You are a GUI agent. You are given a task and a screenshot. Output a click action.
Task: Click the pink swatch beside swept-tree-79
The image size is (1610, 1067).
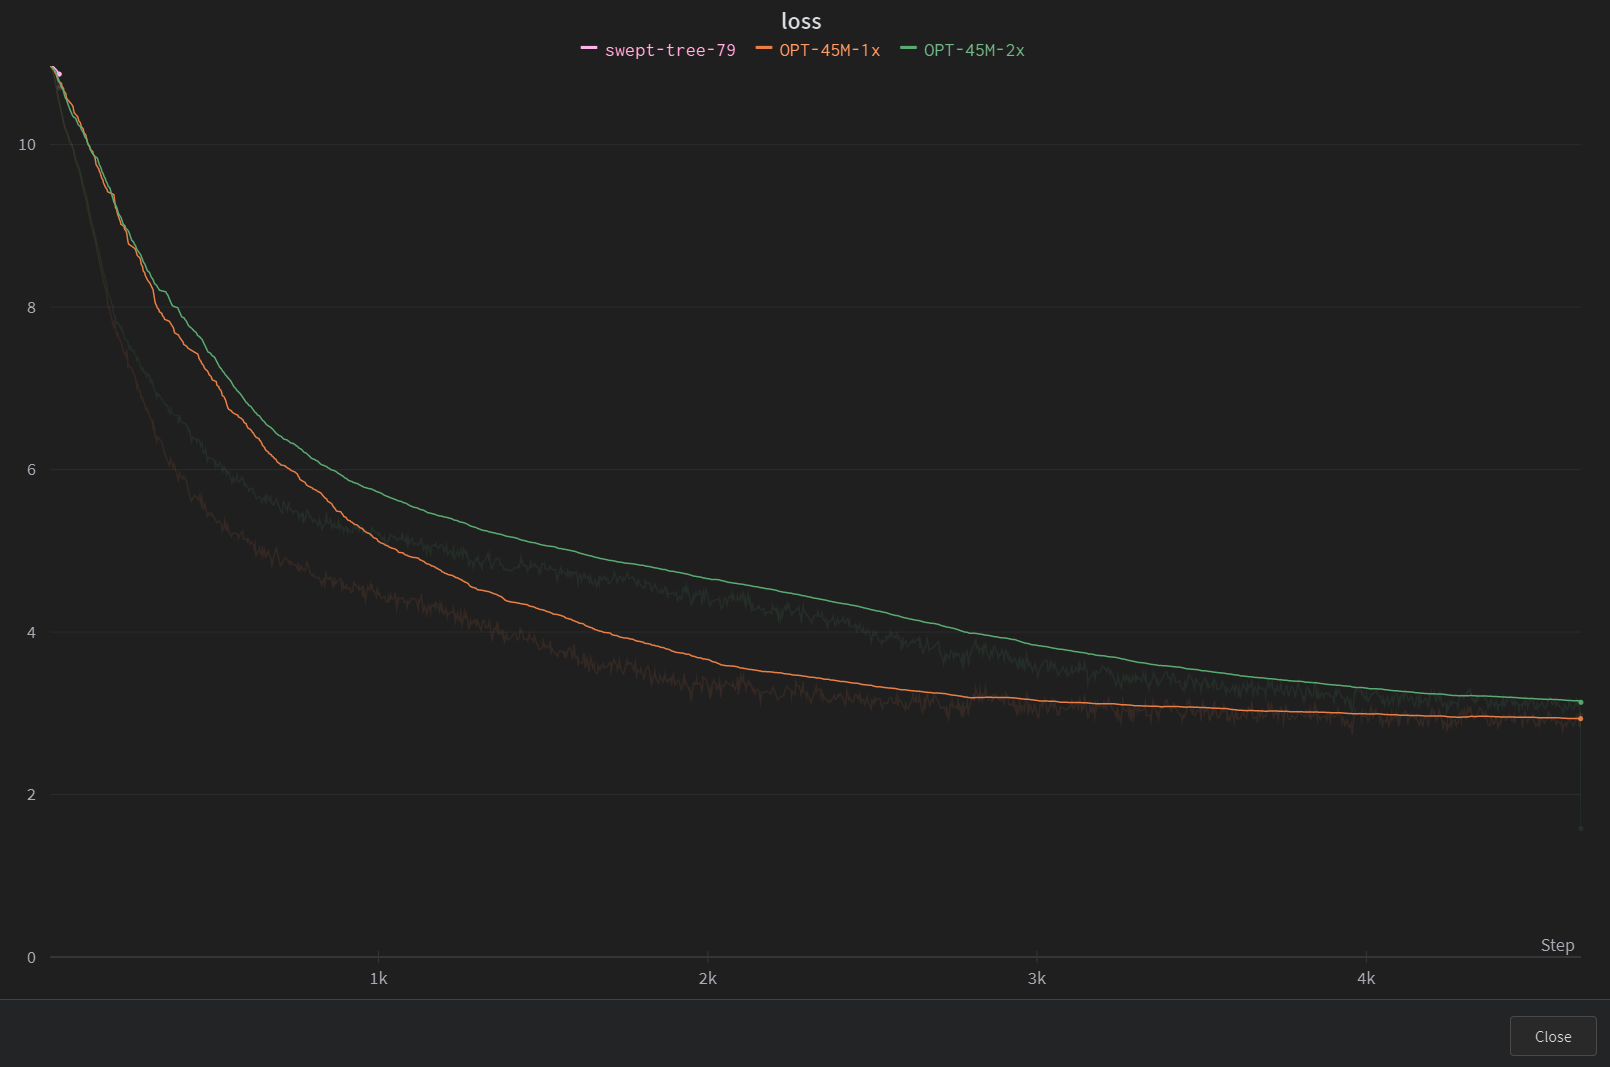(589, 49)
